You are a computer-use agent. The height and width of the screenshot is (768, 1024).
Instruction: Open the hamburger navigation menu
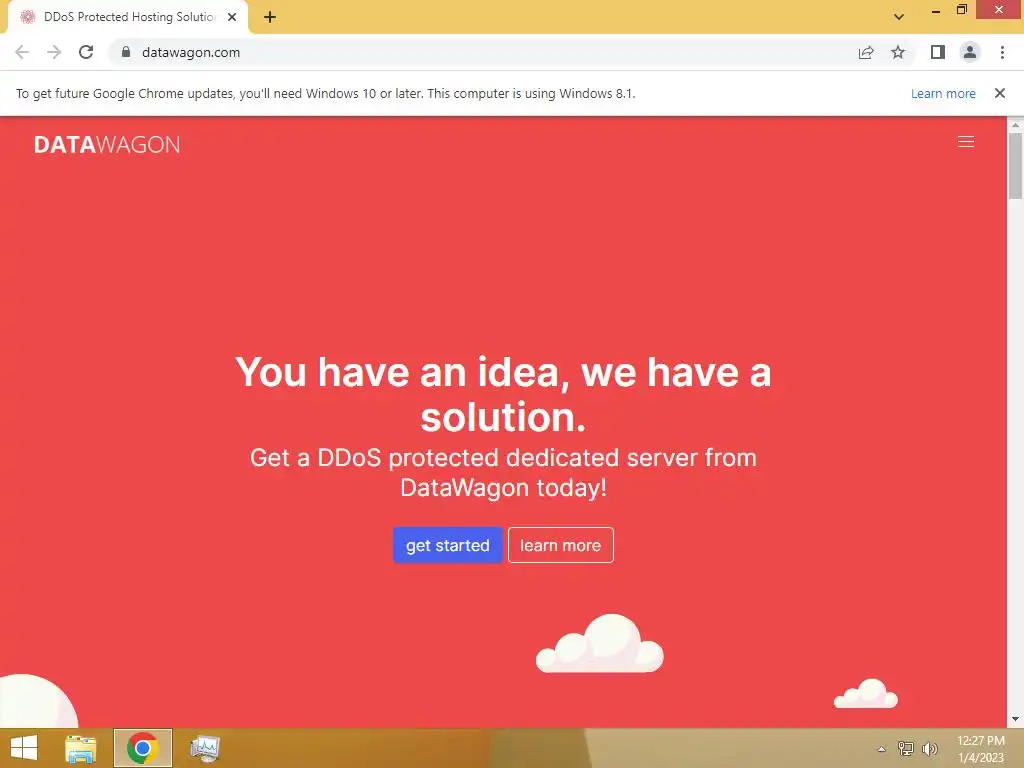[x=965, y=142]
